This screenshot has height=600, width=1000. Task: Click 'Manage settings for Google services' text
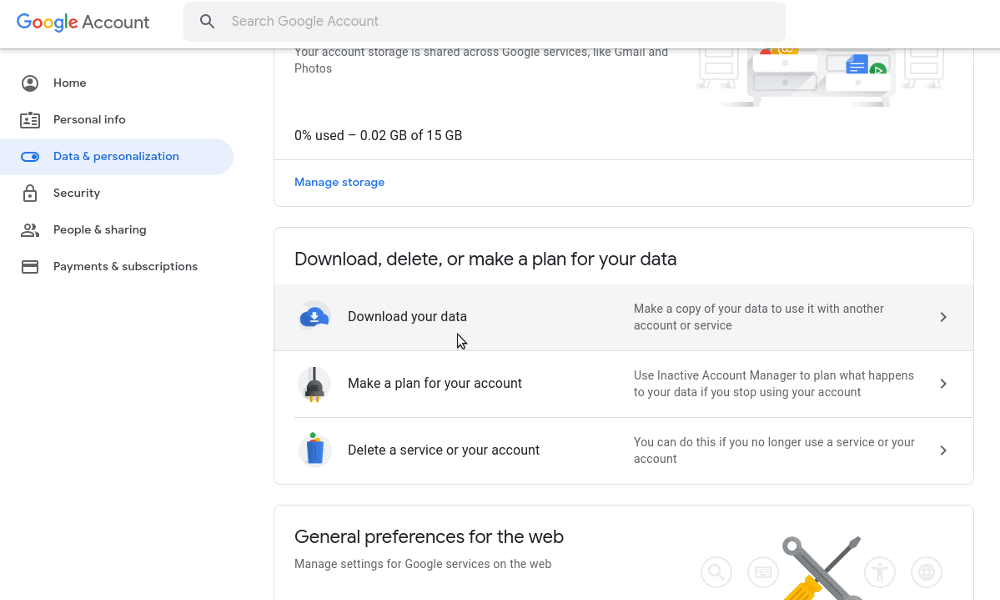click(423, 564)
